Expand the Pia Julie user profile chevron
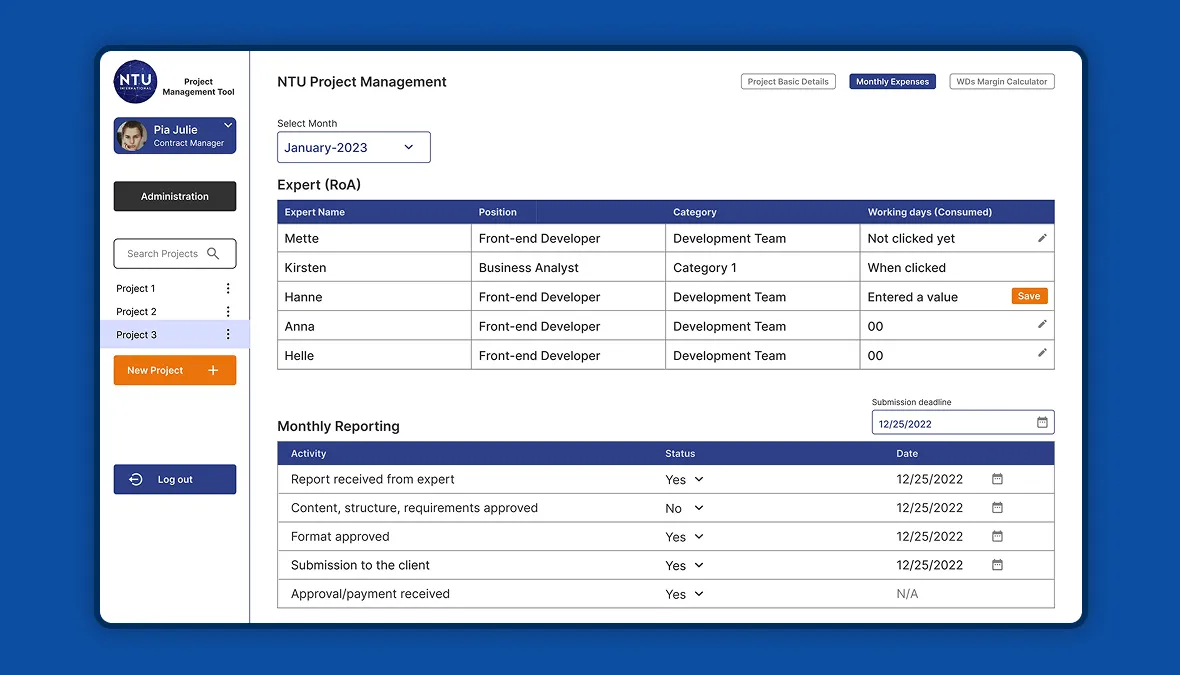This screenshot has height=675, width=1180. pyautogui.click(x=227, y=125)
